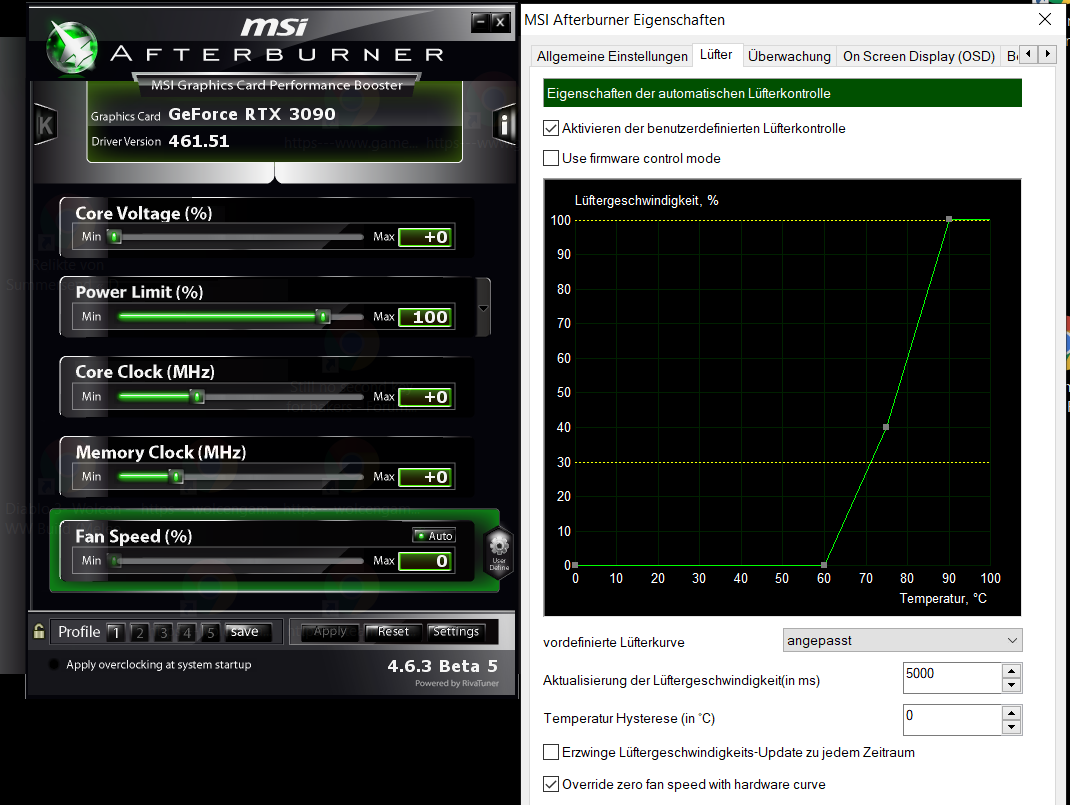Click 'Powered by RivaTuner' text
The height and width of the screenshot is (805, 1070).
(x=457, y=684)
